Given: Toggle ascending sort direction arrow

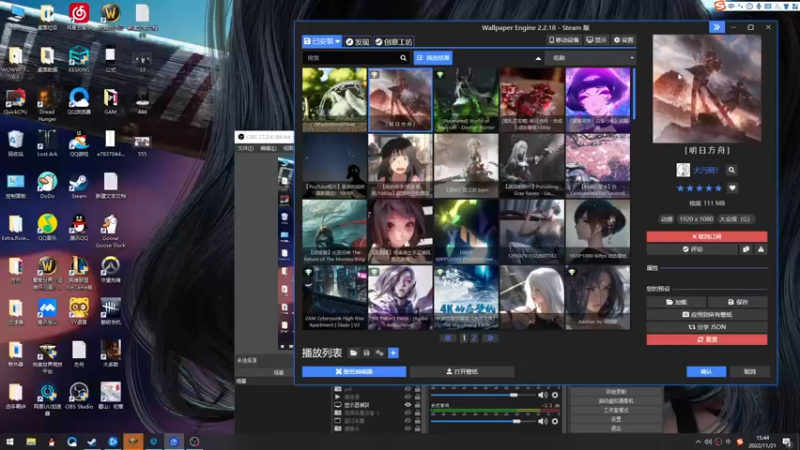Looking at the screenshot, I should 538,58.
